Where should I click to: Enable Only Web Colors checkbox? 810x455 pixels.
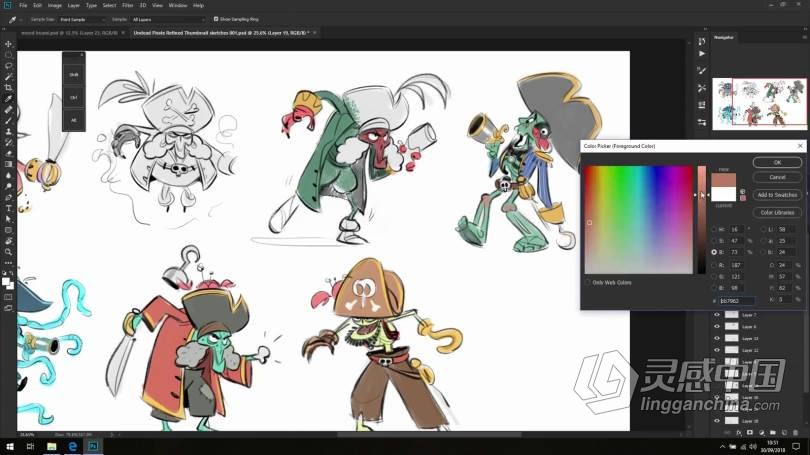pos(587,283)
